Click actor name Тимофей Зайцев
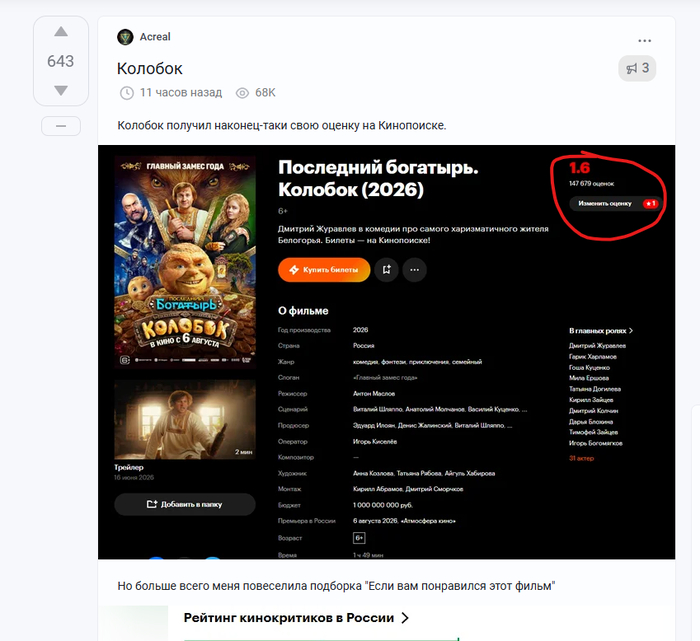 pyautogui.click(x=593, y=432)
